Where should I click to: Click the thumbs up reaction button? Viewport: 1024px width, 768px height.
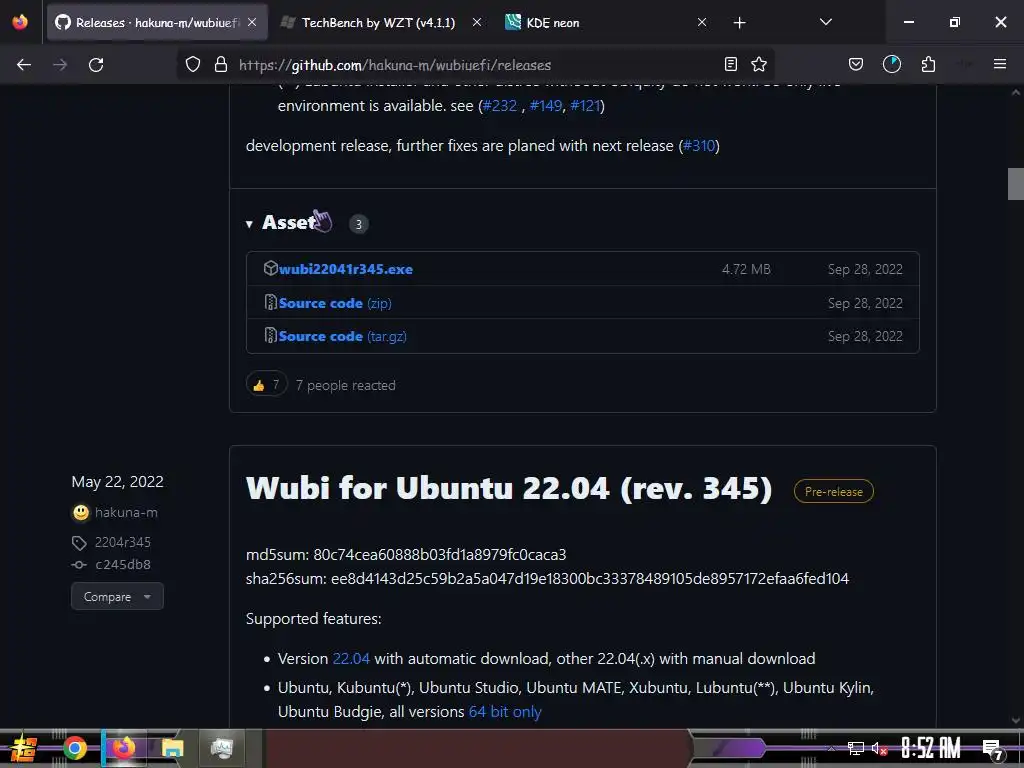point(266,385)
